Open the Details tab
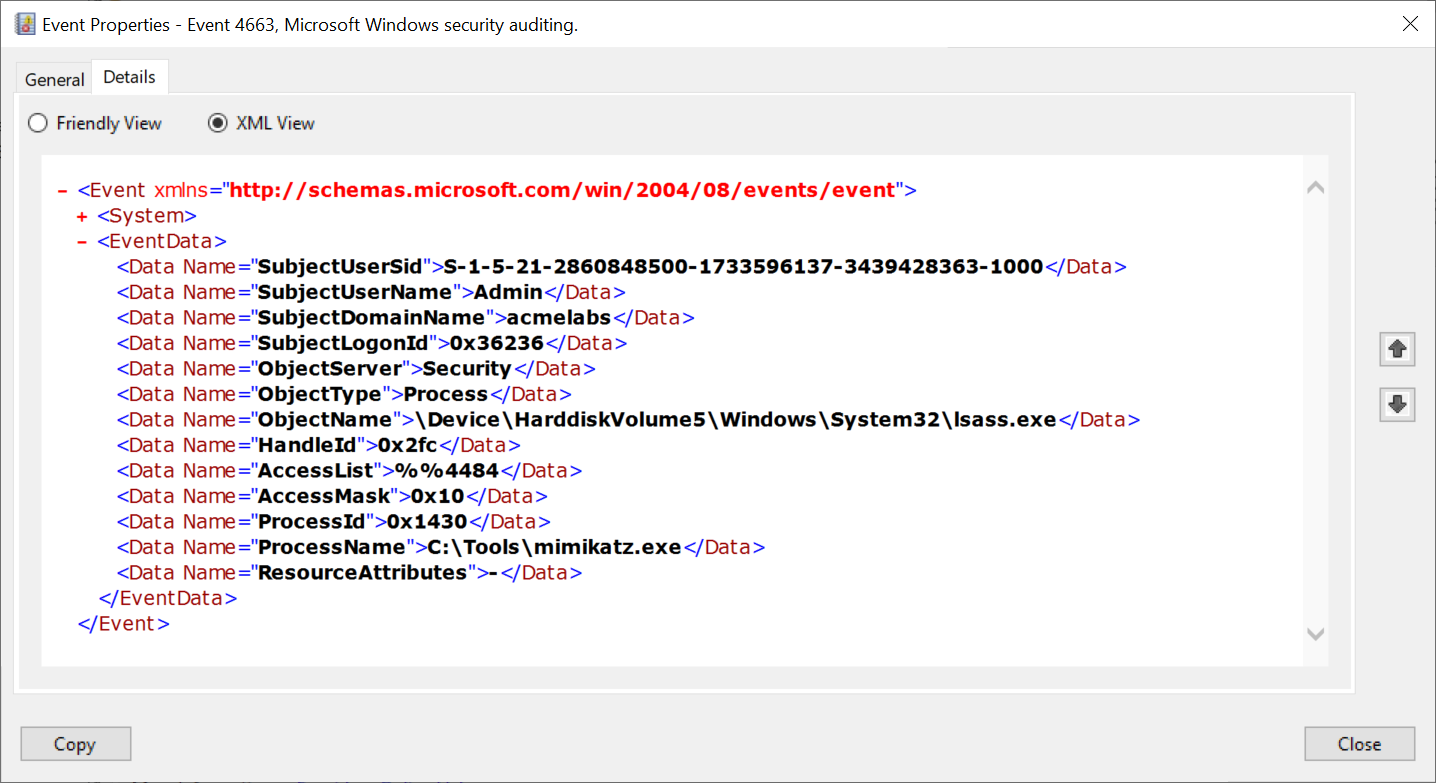The image size is (1436, 783). coord(129,77)
